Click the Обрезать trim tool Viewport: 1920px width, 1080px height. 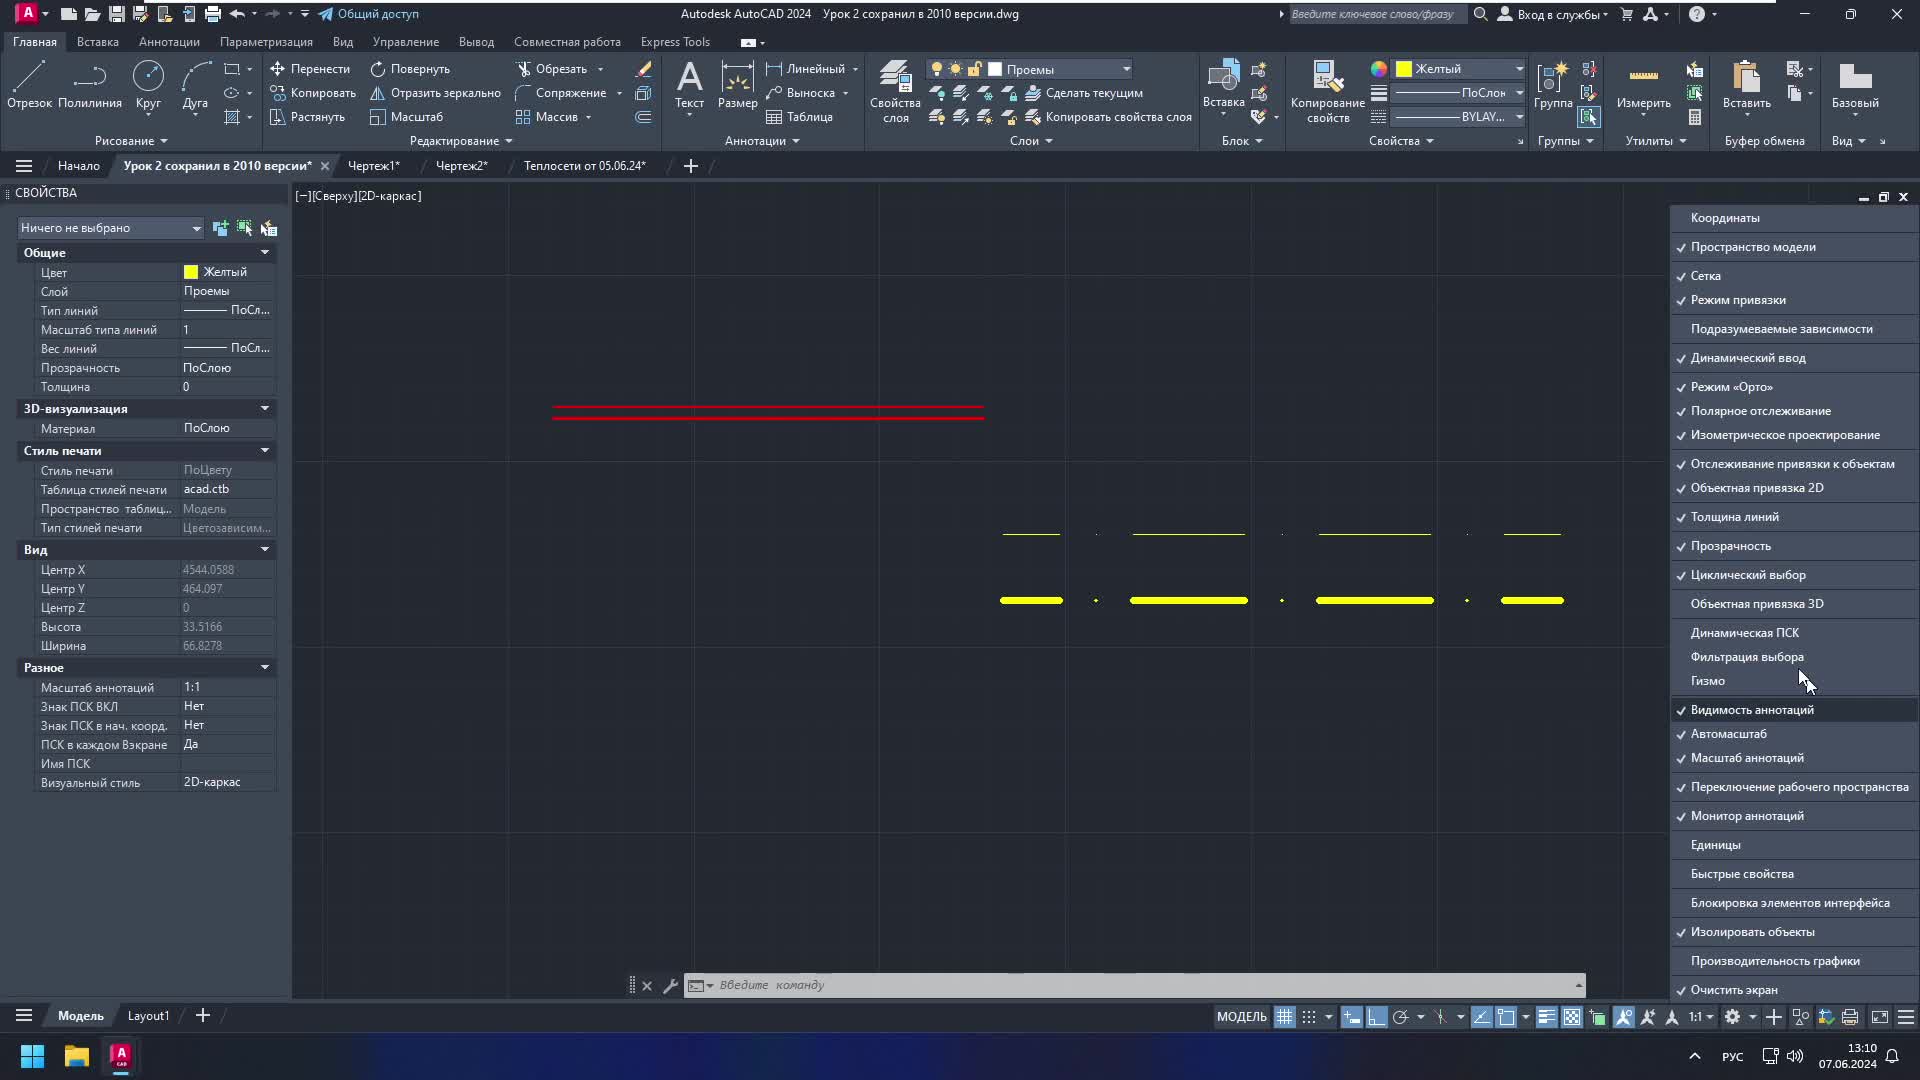pyautogui.click(x=552, y=69)
